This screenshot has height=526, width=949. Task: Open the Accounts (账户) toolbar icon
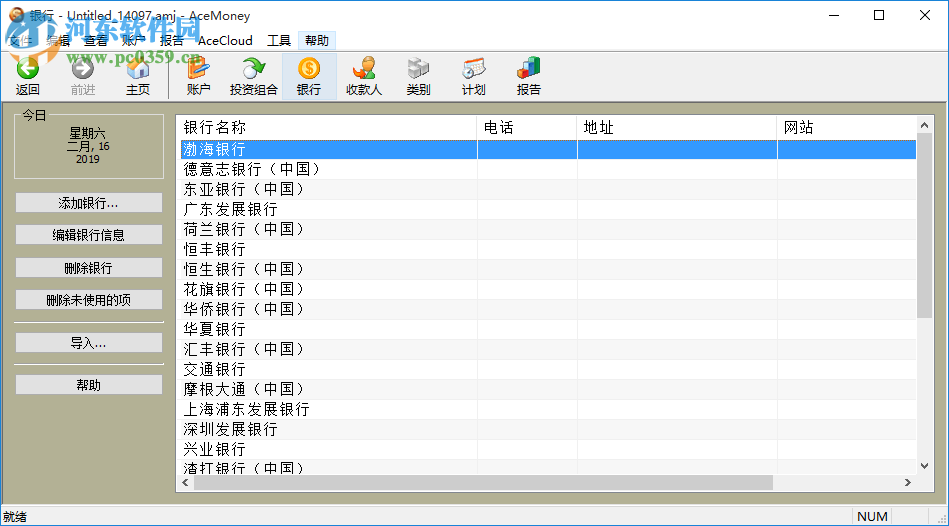tap(198, 76)
